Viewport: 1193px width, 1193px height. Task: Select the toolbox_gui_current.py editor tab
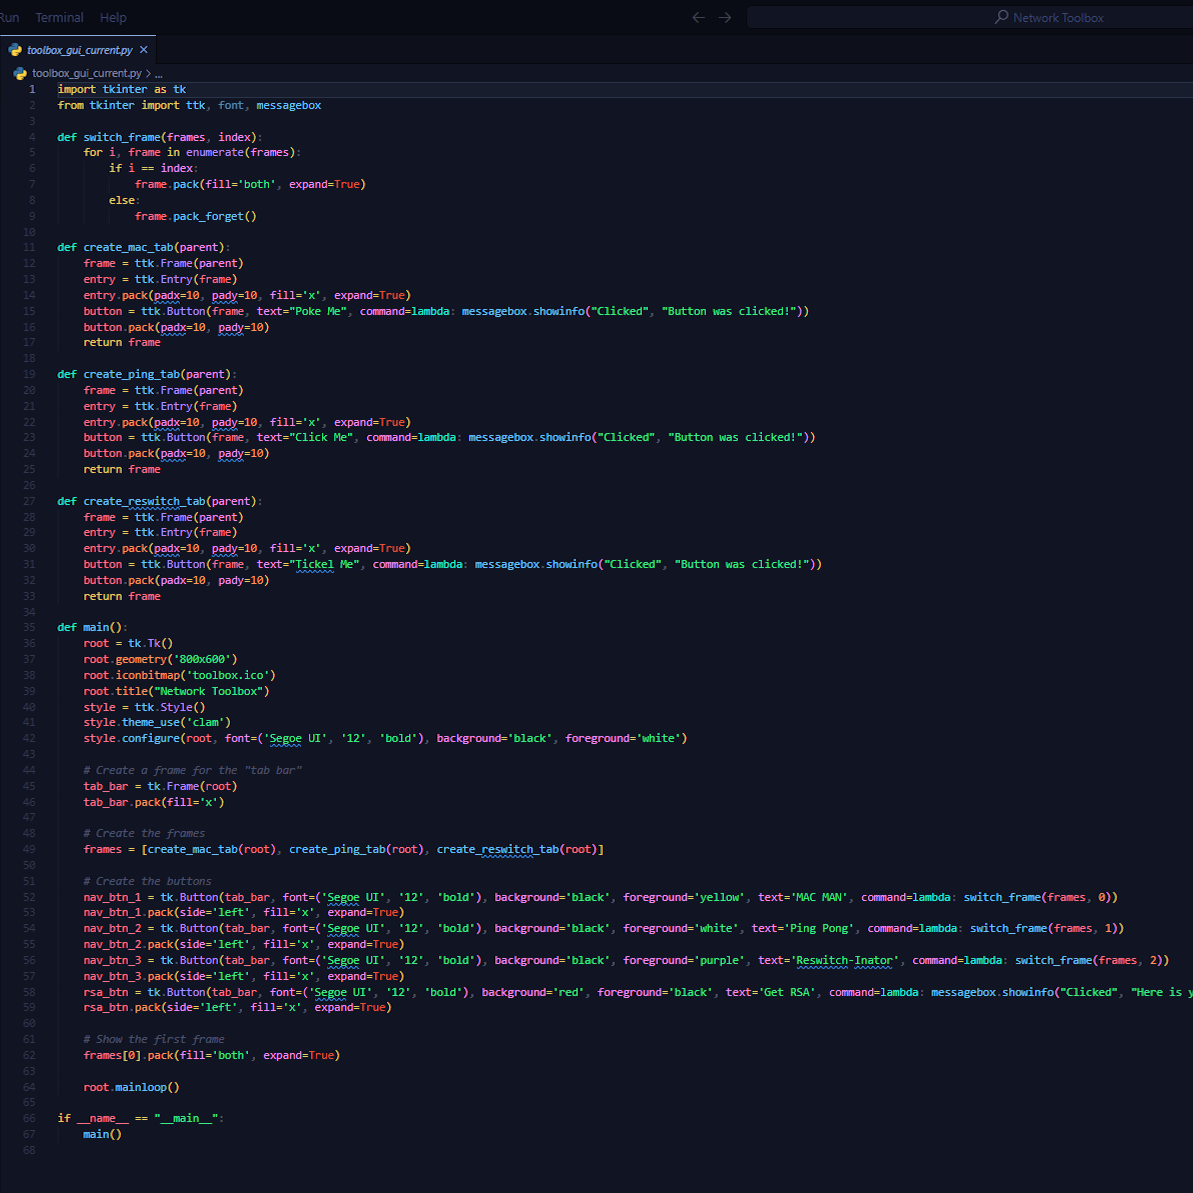(x=79, y=50)
